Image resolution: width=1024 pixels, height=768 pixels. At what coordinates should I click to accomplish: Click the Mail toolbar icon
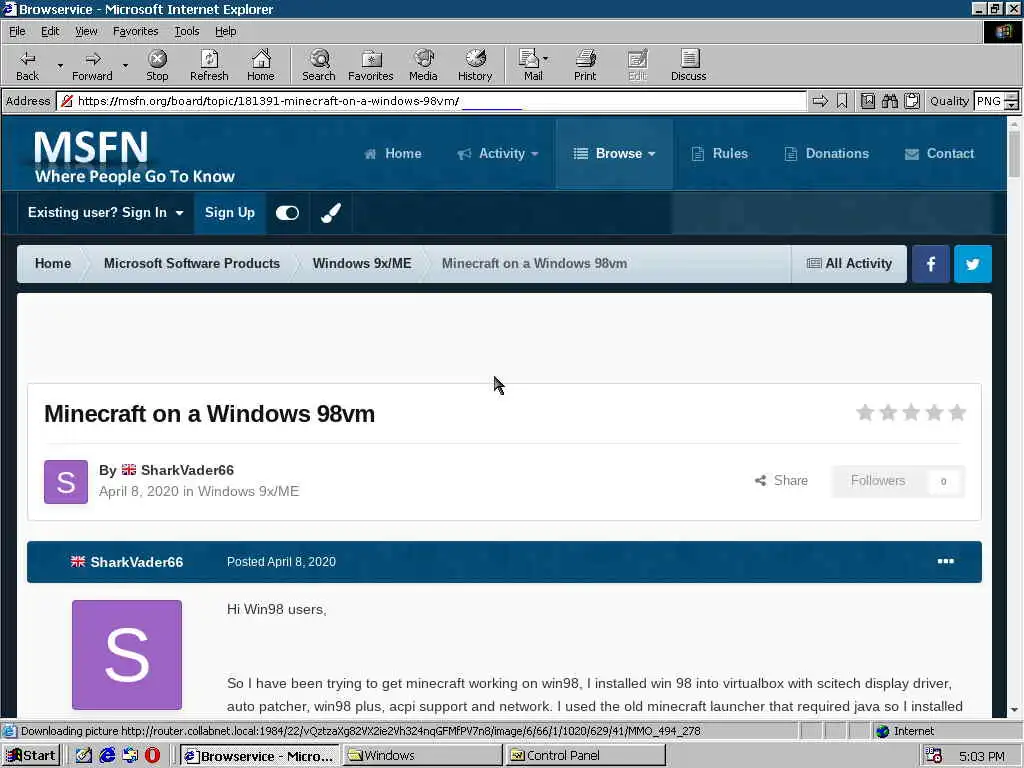[x=530, y=65]
